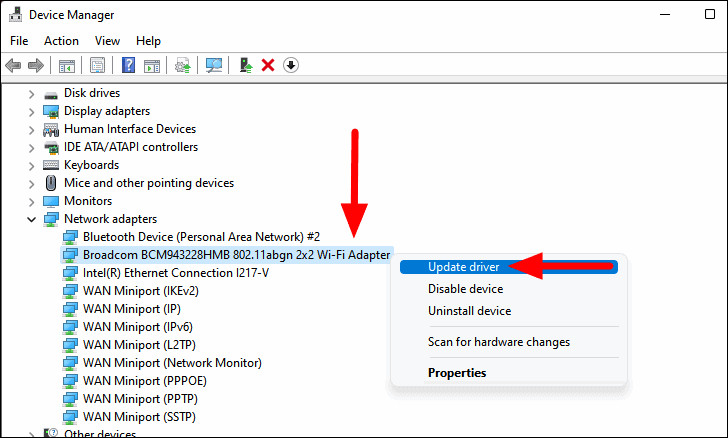Expand the Human Interface Devices node
Image resolution: width=728 pixels, height=438 pixels.
click(x=31, y=130)
